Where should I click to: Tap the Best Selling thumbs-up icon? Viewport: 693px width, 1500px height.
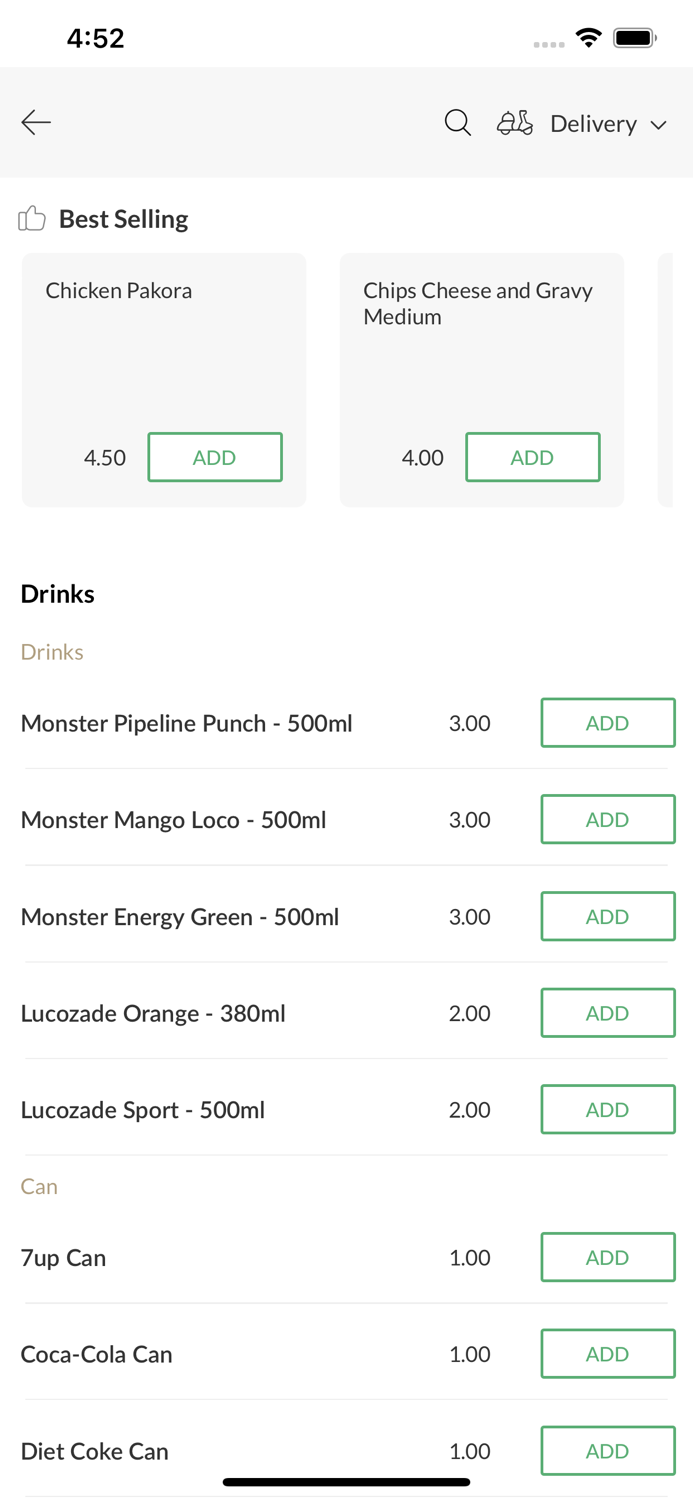click(x=32, y=218)
